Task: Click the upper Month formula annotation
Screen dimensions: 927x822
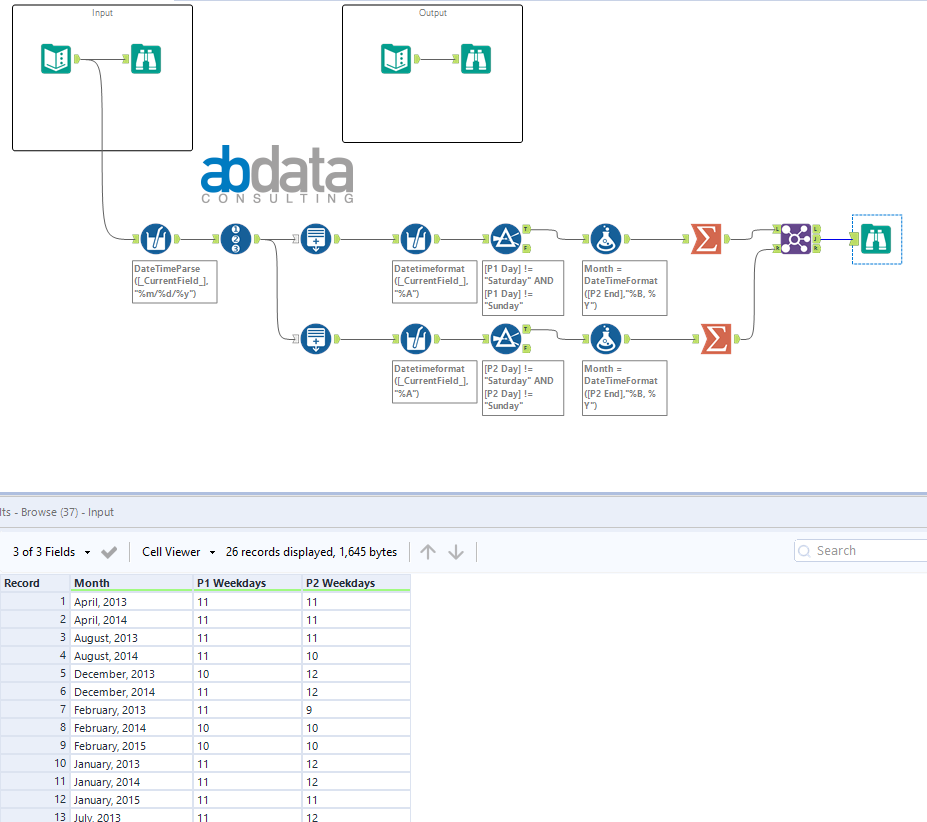Action: [625, 288]
